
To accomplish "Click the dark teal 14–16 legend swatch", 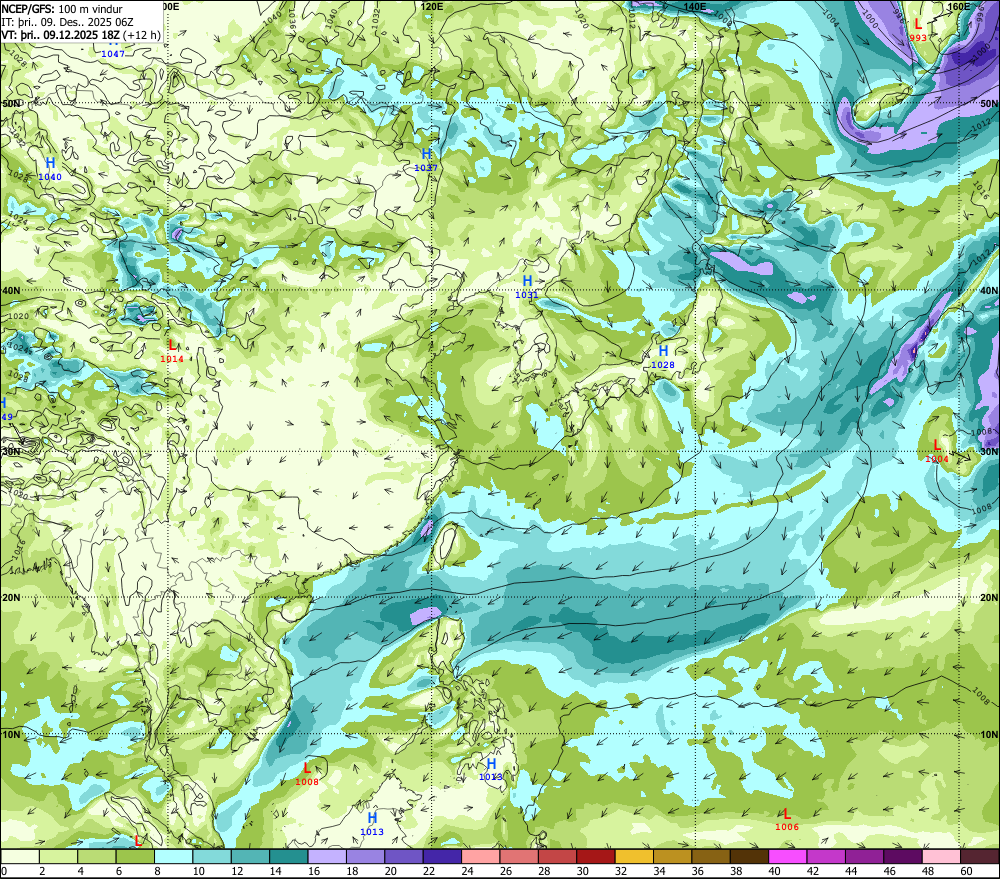I will [289, 856].
